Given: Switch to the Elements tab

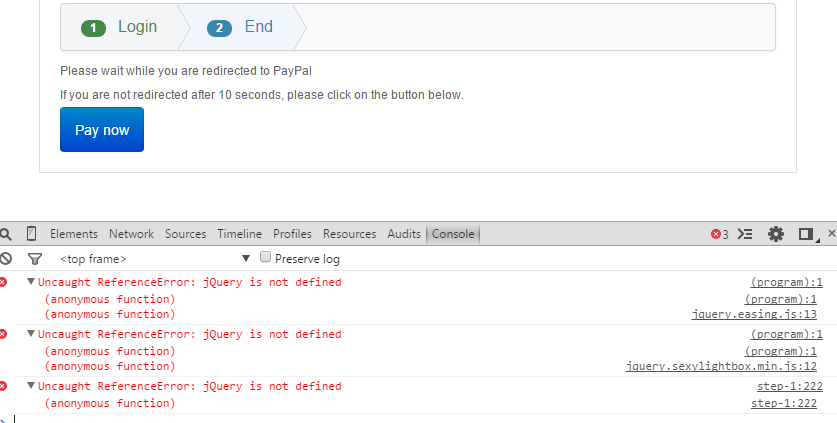Looking at the screenshot, I should click(x=74, y=234).
